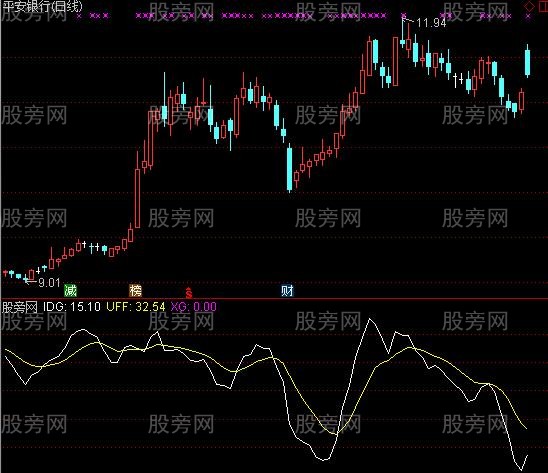Click the last cyan candlestick on the right

[x=527, y=61]
